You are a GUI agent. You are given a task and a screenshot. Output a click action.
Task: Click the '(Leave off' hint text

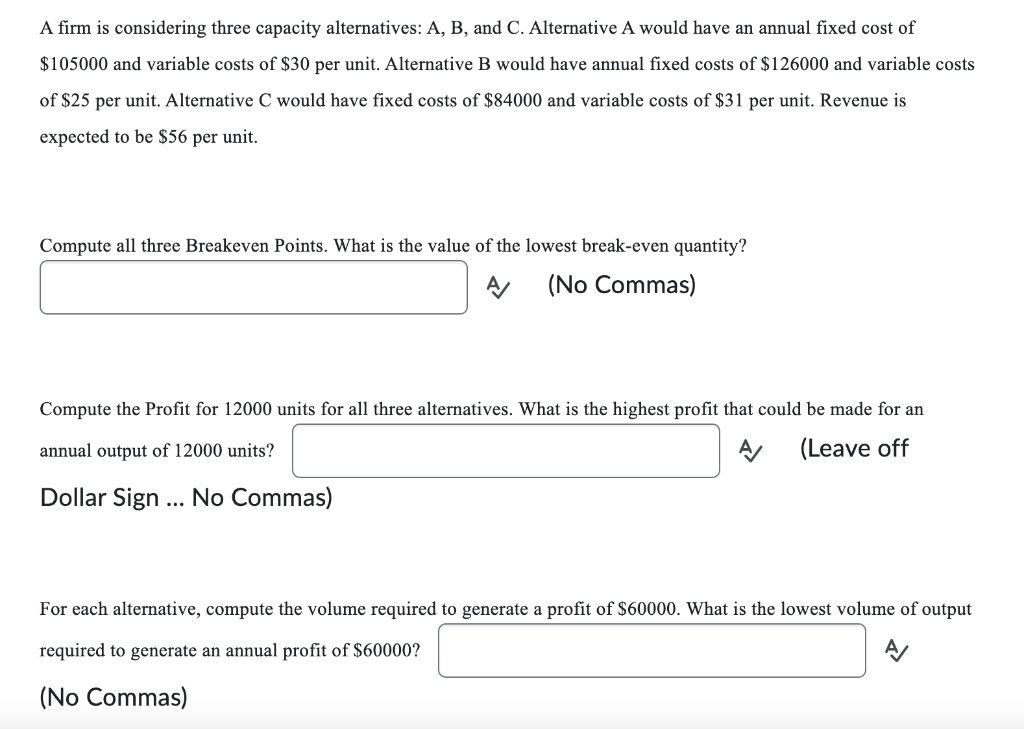[x=855, y=449]
